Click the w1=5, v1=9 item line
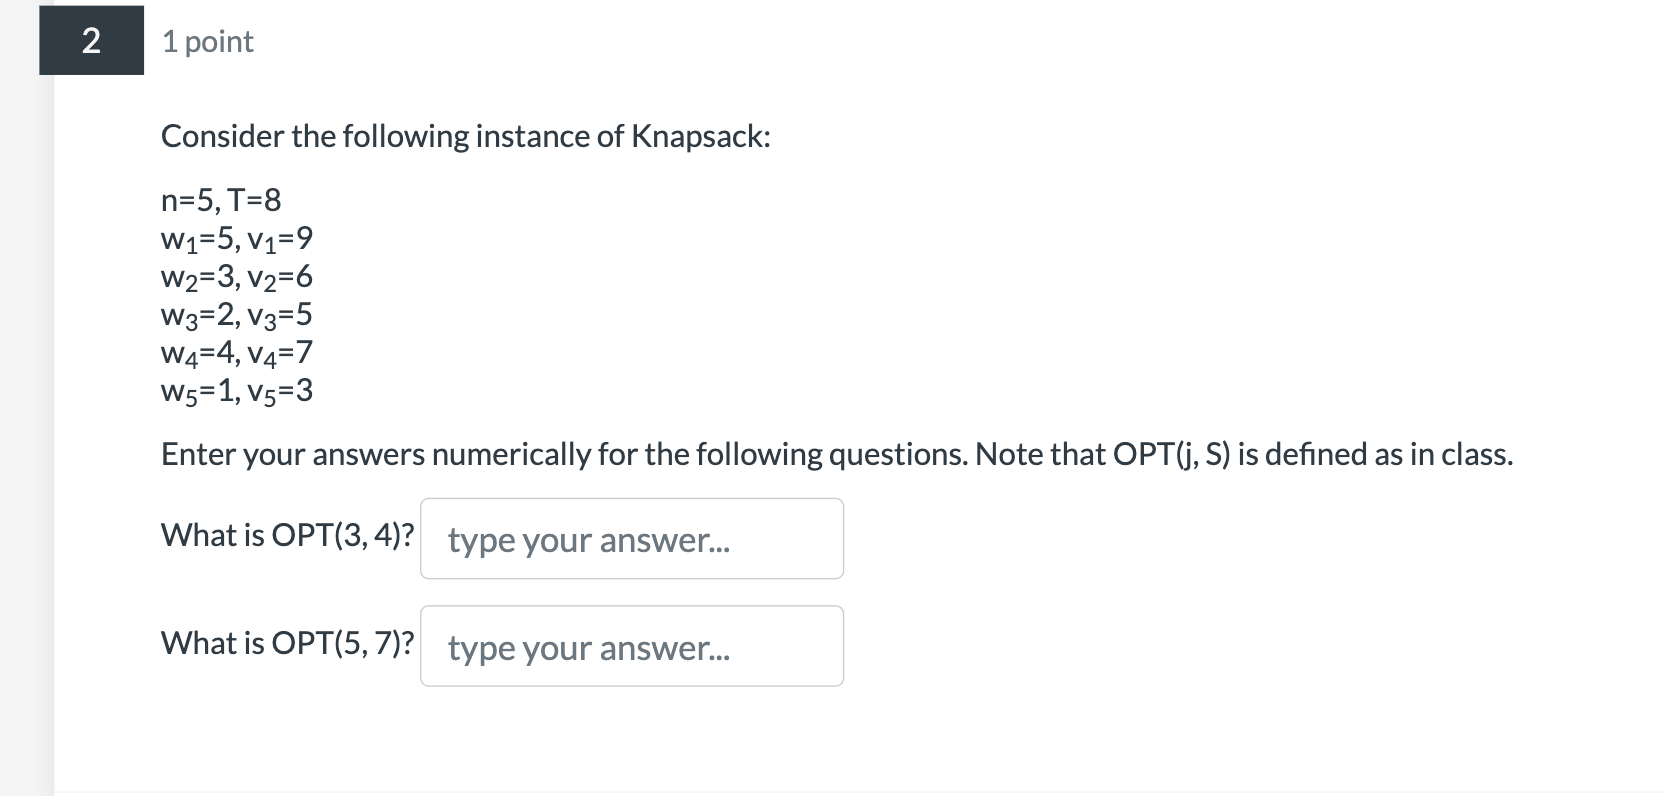This screenshot has width=1664, height=796. click(x=237, y=238)
